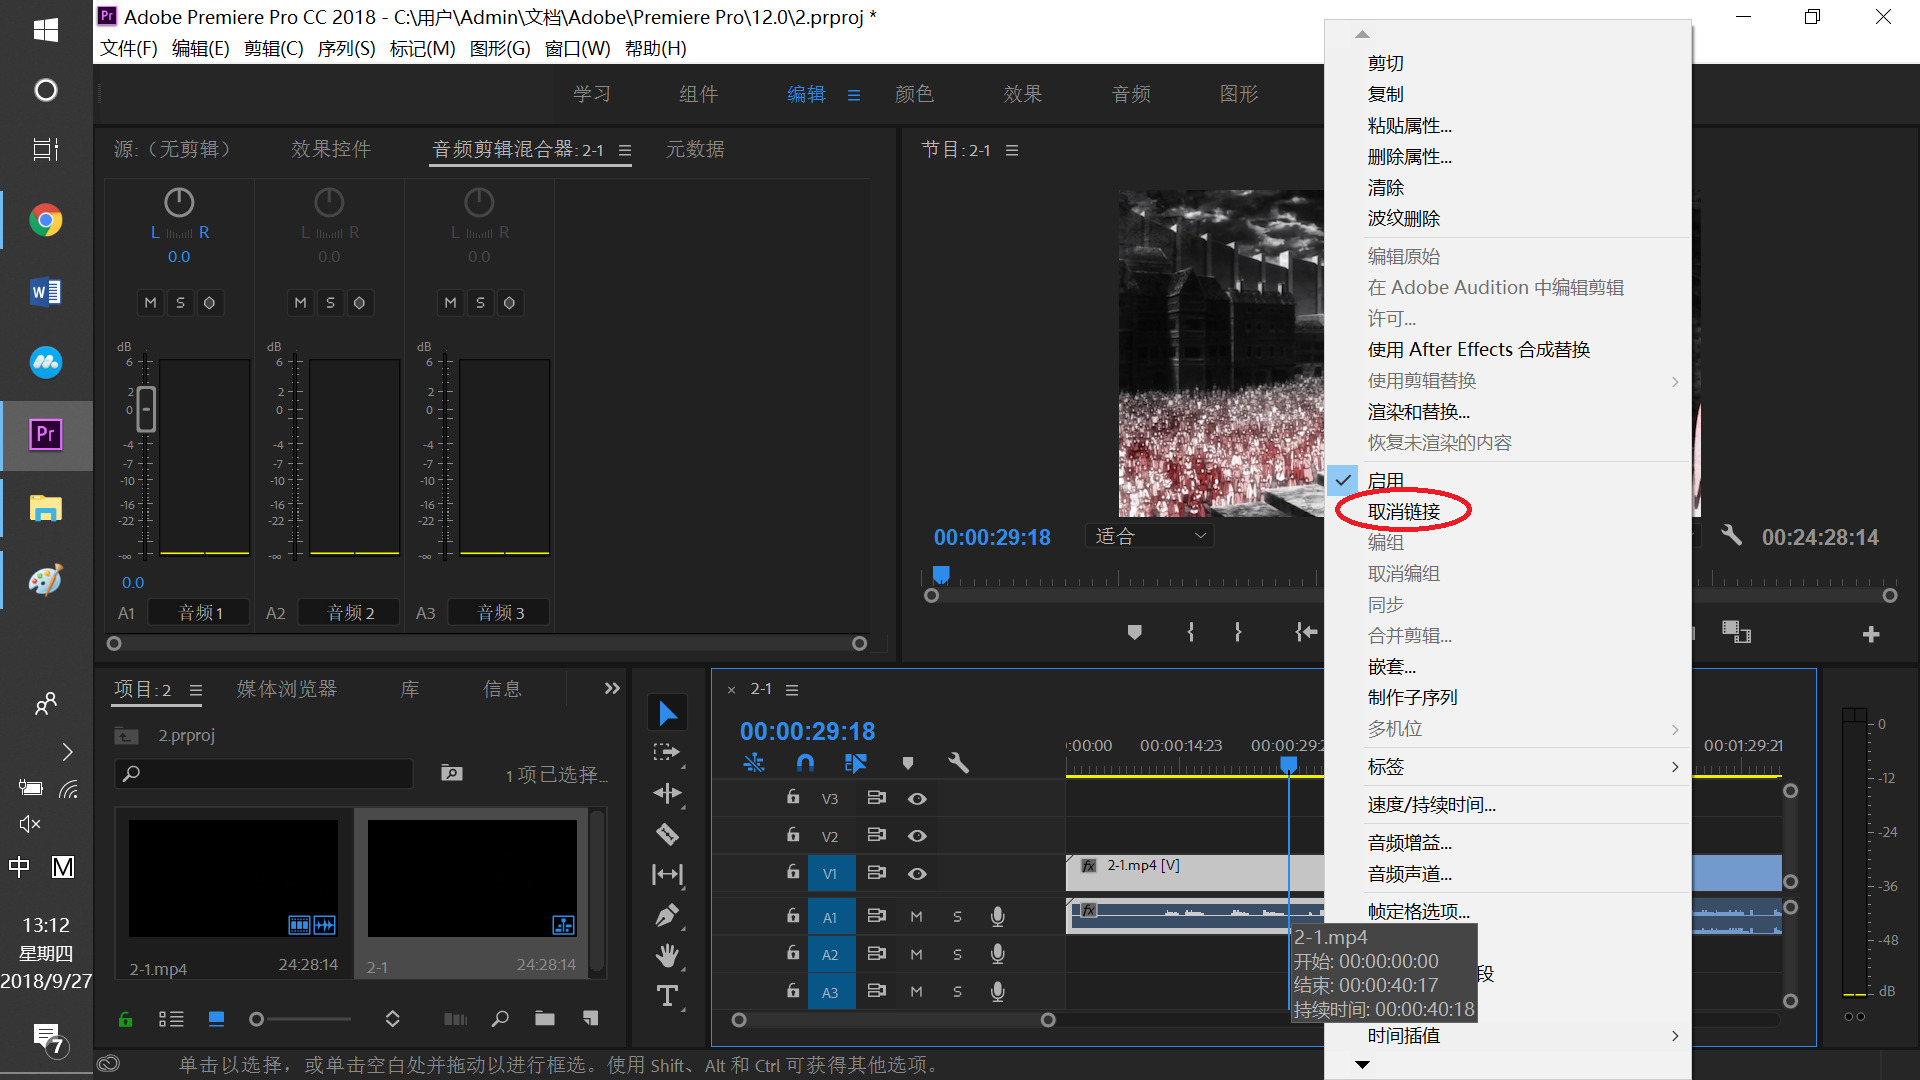The height and width of the screenshot is (1080, 1920).
Task: Select the Pen tool in toolbar
Action: [x=667, y=915]
